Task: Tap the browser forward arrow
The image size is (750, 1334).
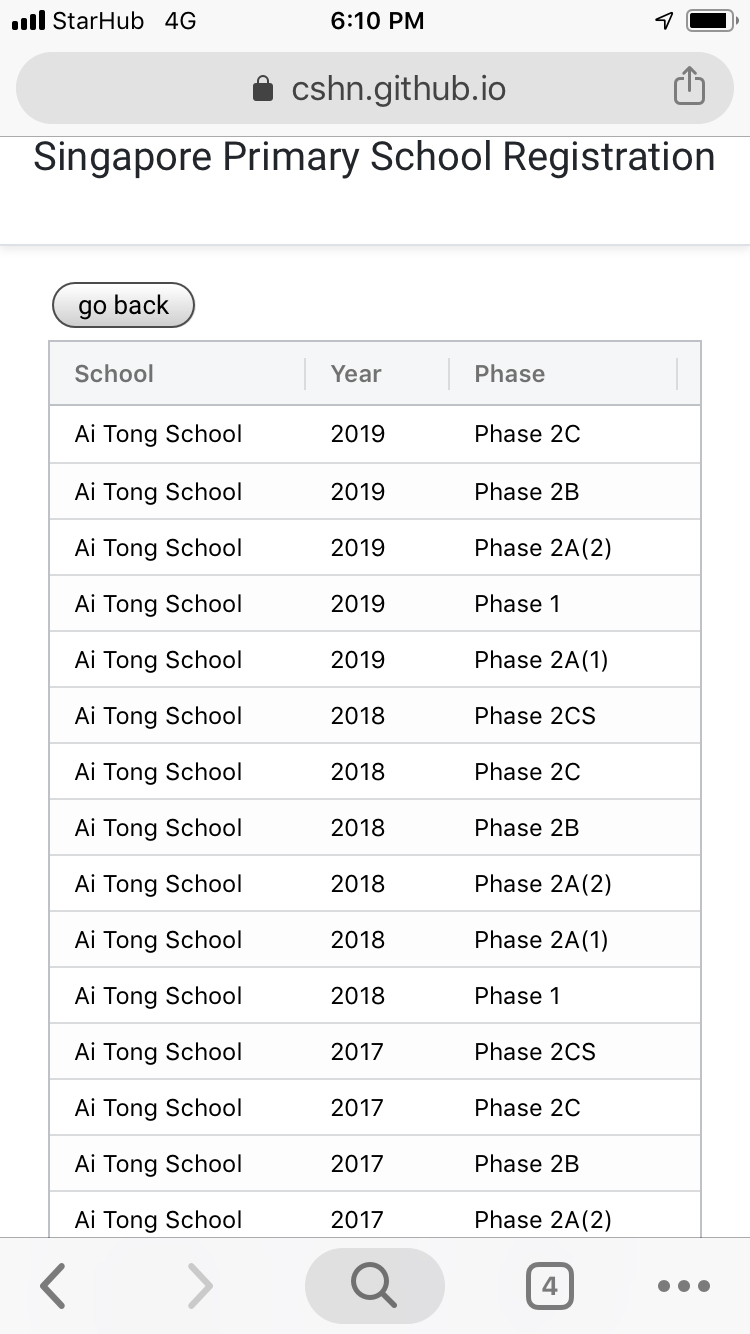Action: [200, 1286]
